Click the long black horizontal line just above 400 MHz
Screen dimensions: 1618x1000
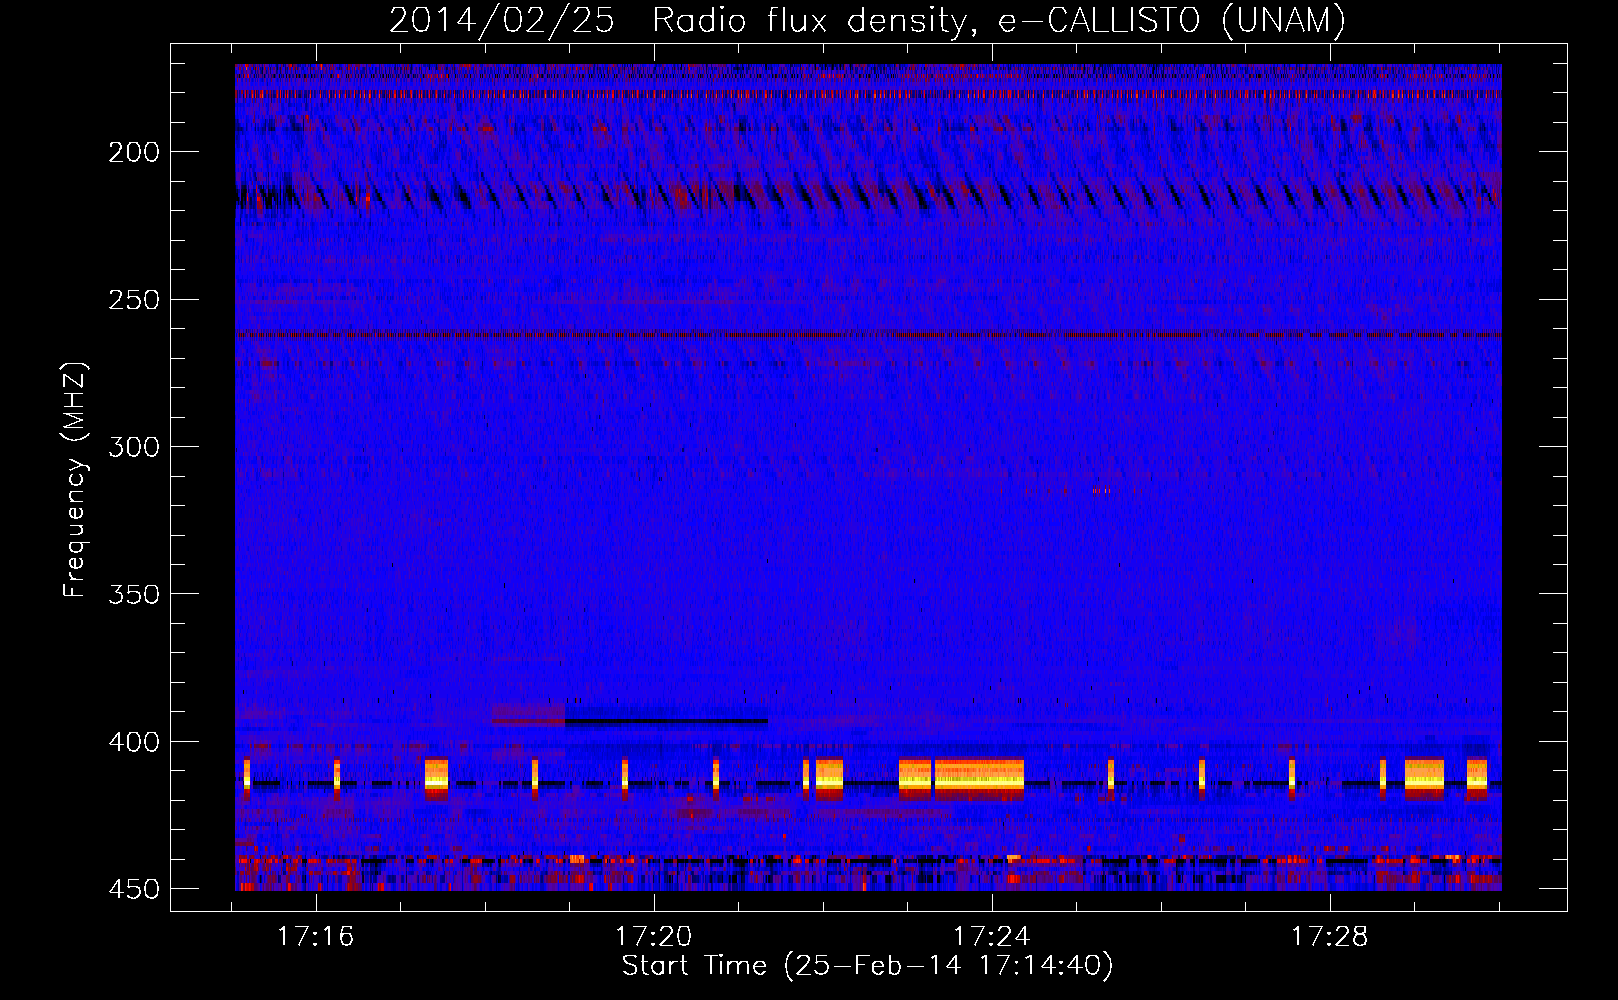(x=666, y=721)
